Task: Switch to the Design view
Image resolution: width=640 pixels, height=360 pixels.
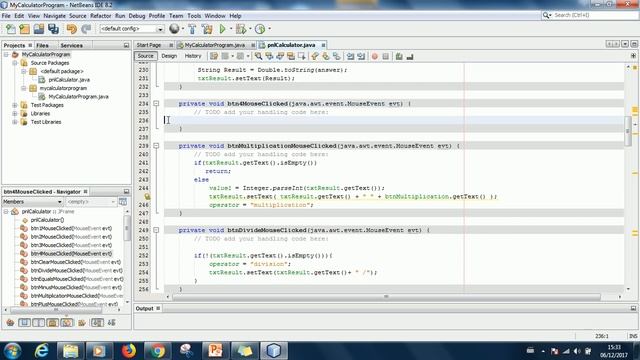Action: pyautogui.click(x=169, y=56)
